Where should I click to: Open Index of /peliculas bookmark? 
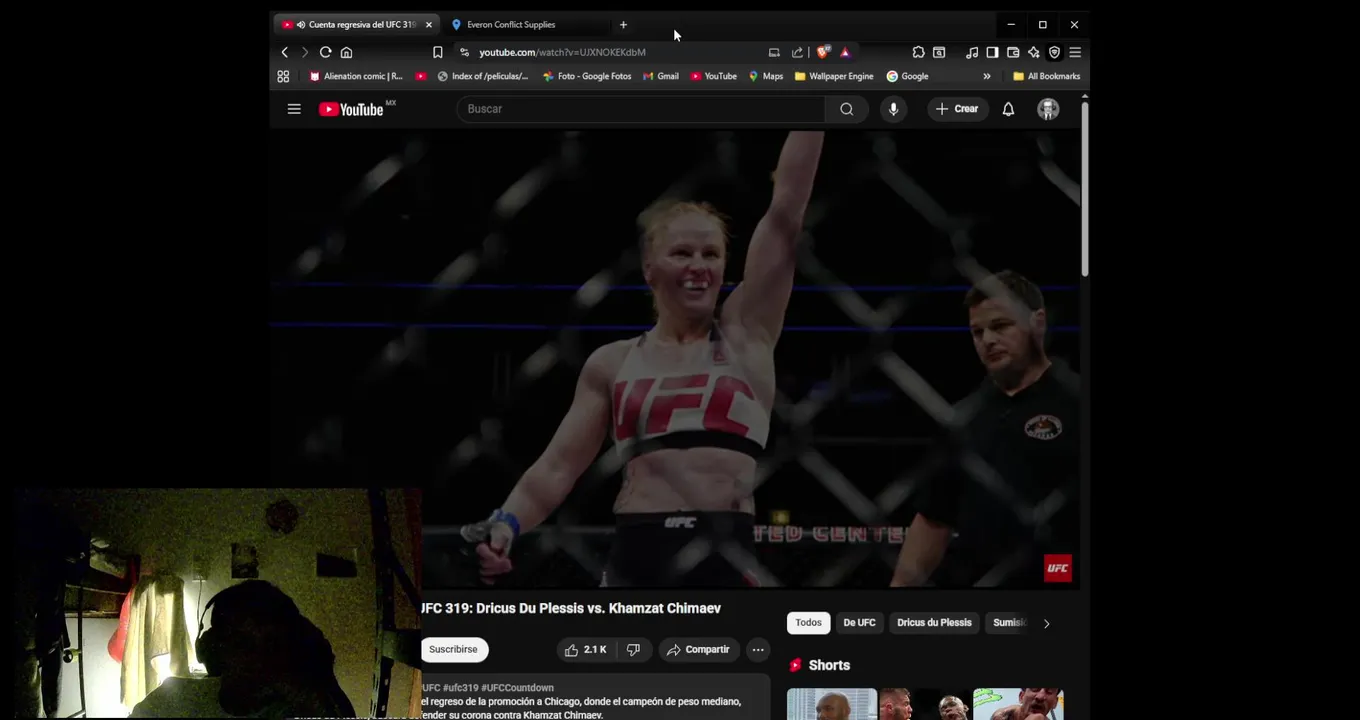point(483,76)
